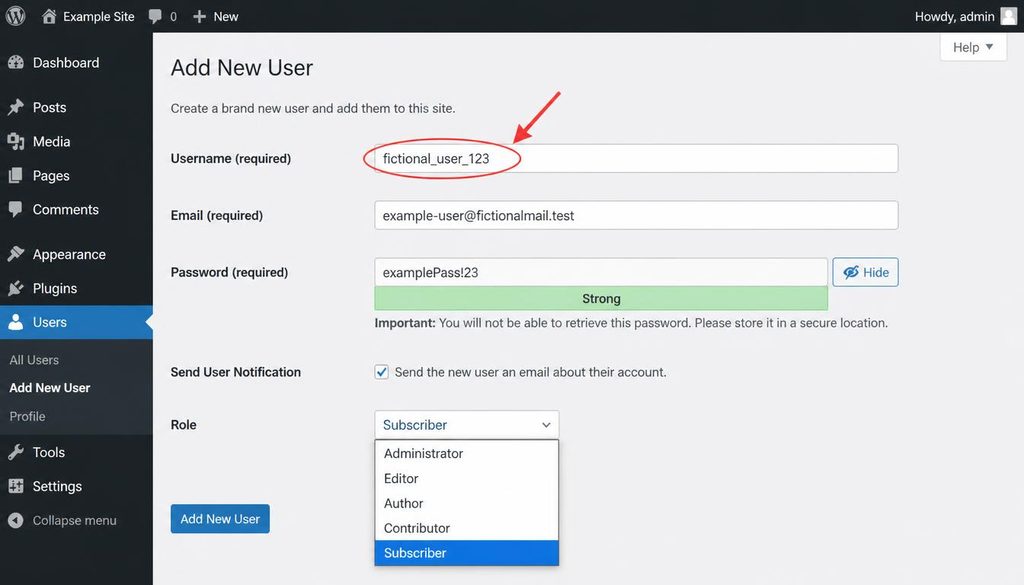Click the Dashboard gauge icon
This screenshot has height=585, width=1024.
tap(16, 63)
